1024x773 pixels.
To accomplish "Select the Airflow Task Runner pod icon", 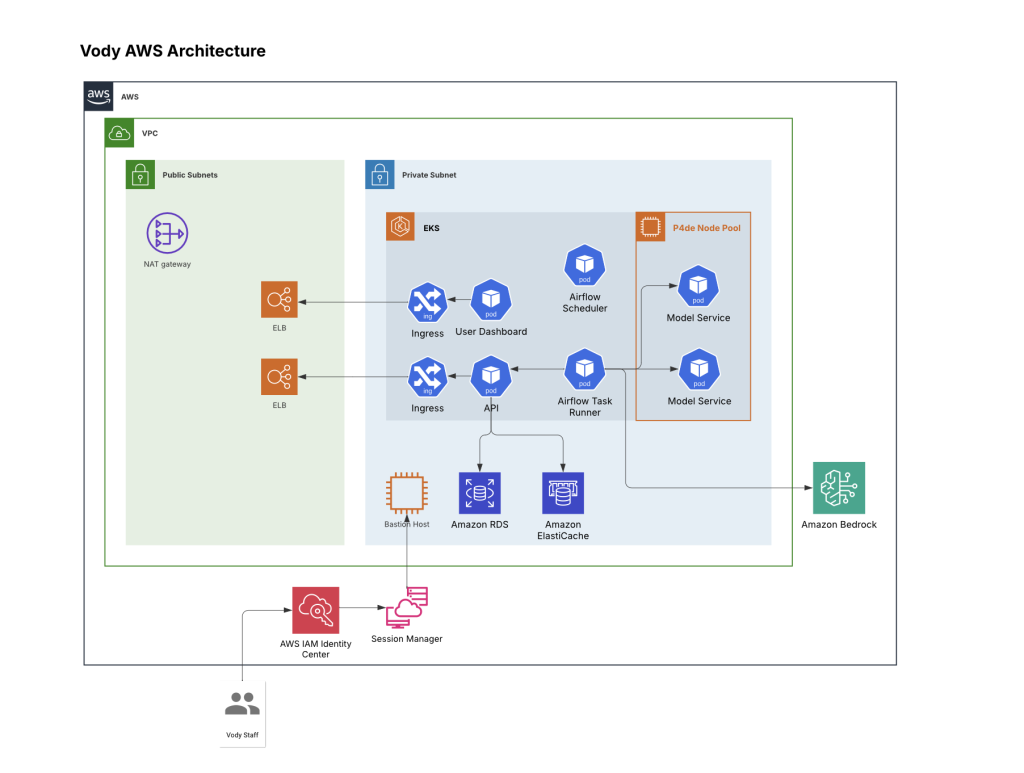I will pyautogui.click(x=584, y=369).
